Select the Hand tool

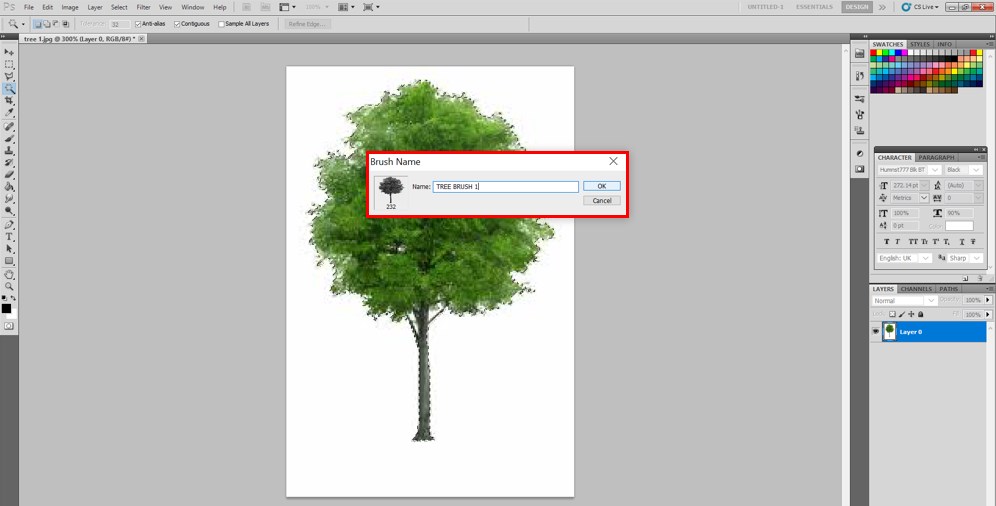tap(9, 275)
